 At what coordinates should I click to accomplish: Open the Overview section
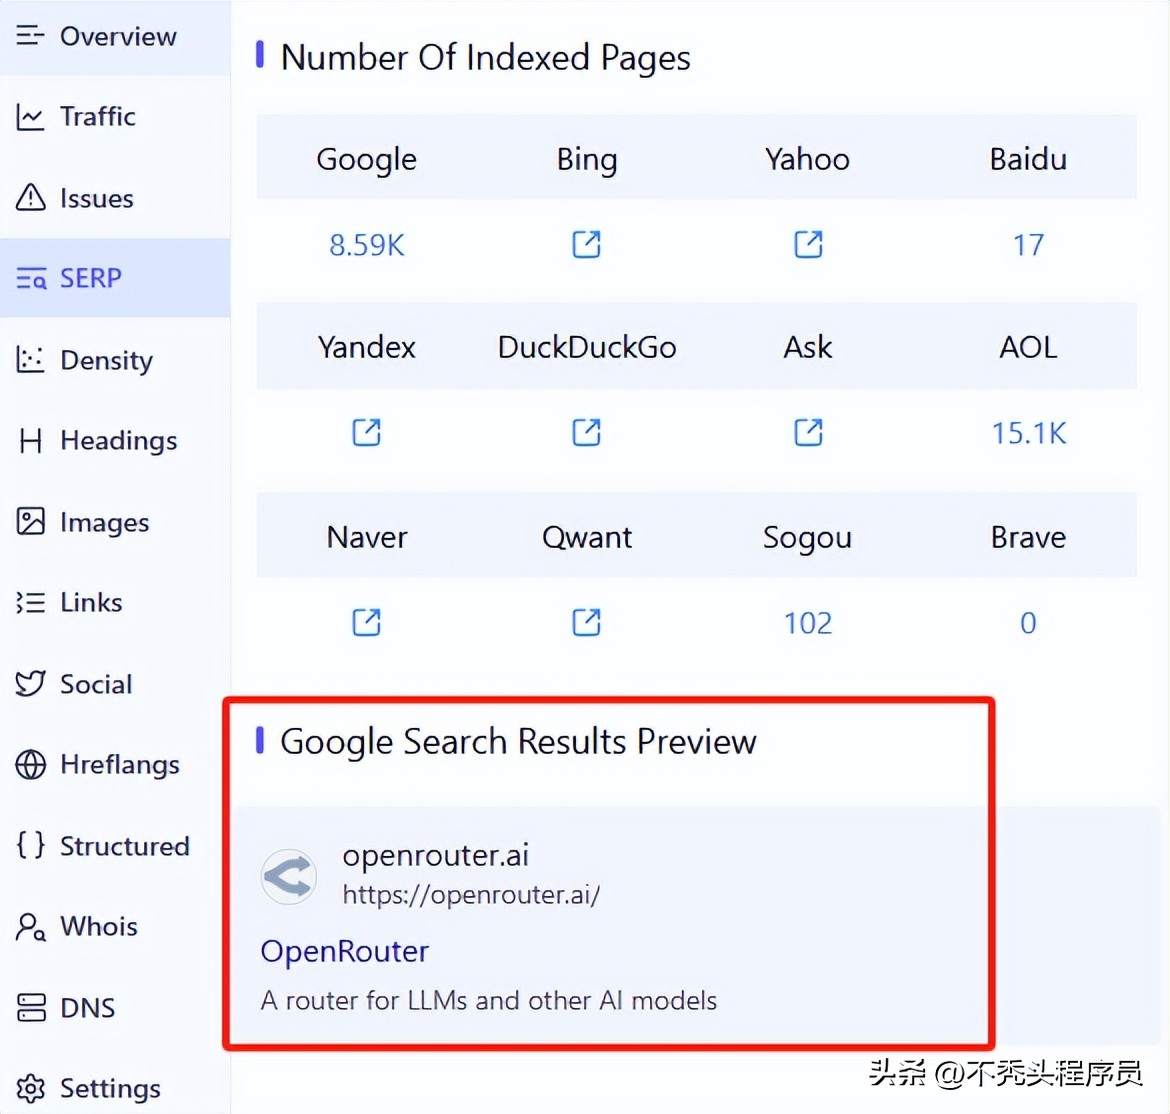tap(116, 37)
